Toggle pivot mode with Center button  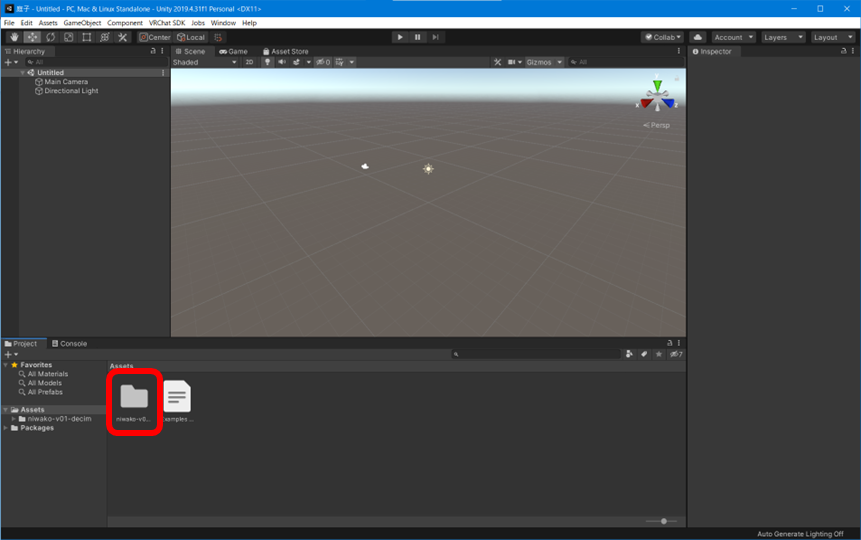pyautogui.click(x=155, y=37)
